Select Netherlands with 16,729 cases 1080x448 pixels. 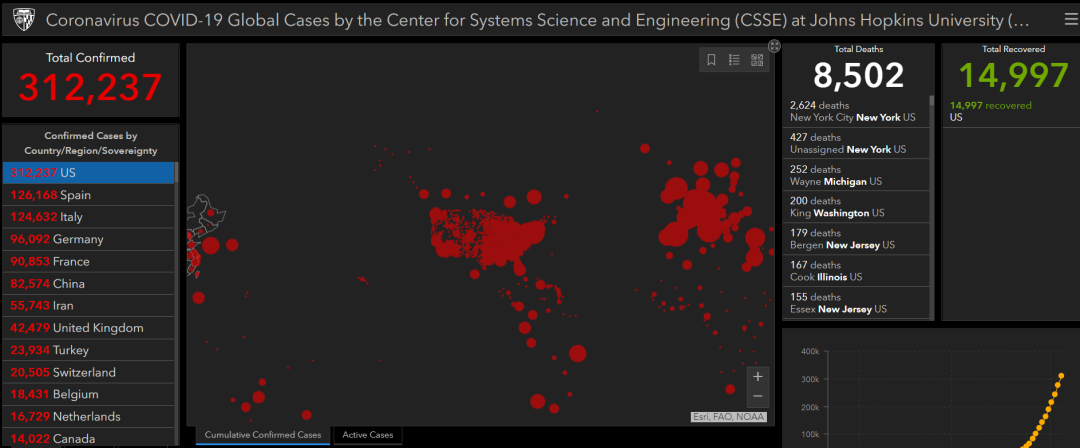coord(89,416)
